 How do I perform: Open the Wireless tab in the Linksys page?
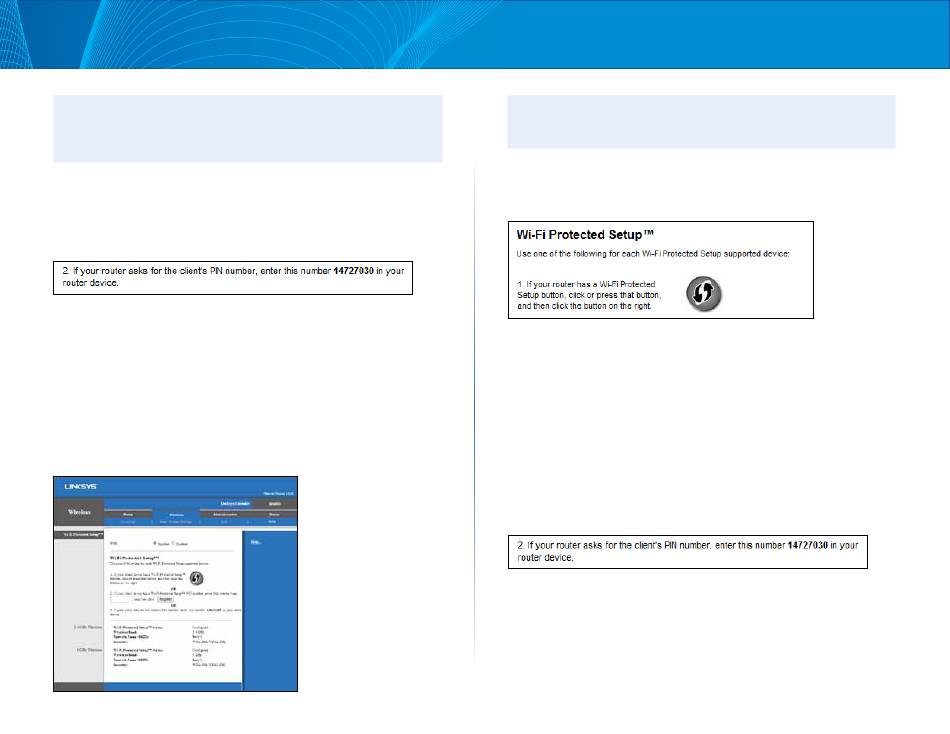176,515
